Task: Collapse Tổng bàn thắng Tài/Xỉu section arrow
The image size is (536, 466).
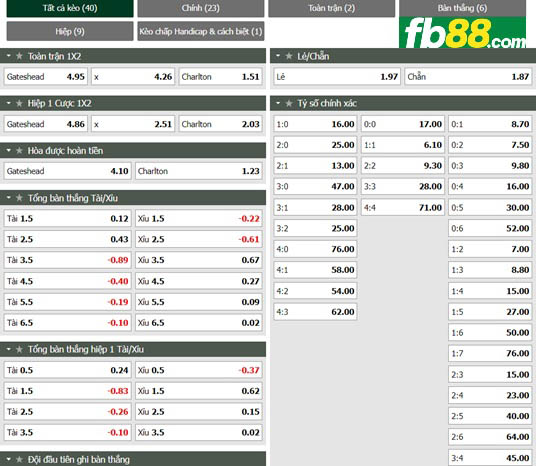Action: [9, 198]
